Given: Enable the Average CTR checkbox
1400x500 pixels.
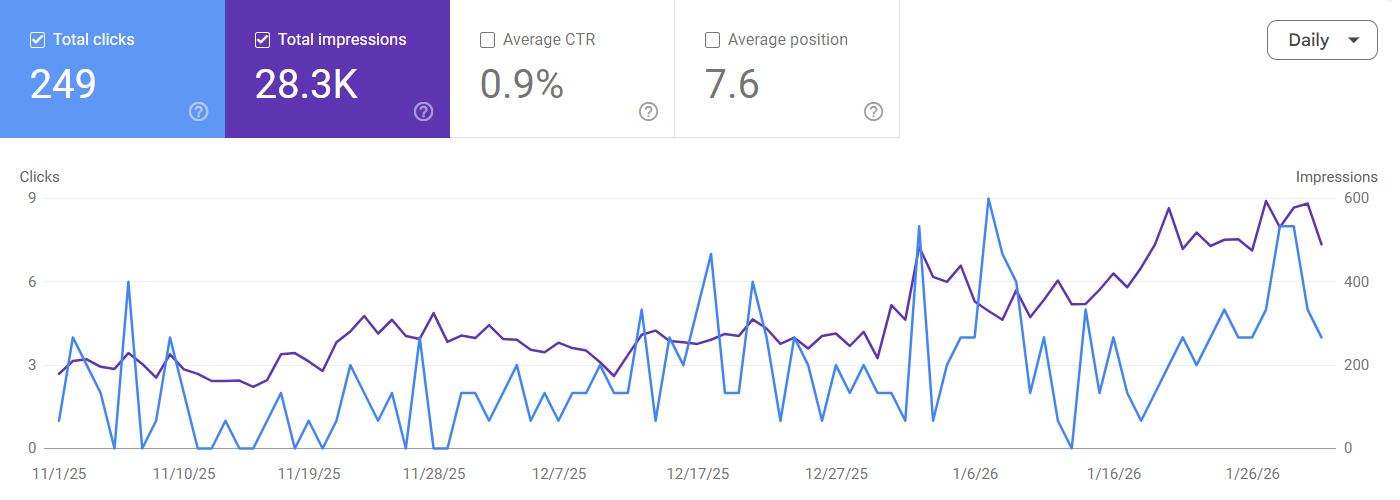Looking at the screenshot, I should click(x=488, y=40).
